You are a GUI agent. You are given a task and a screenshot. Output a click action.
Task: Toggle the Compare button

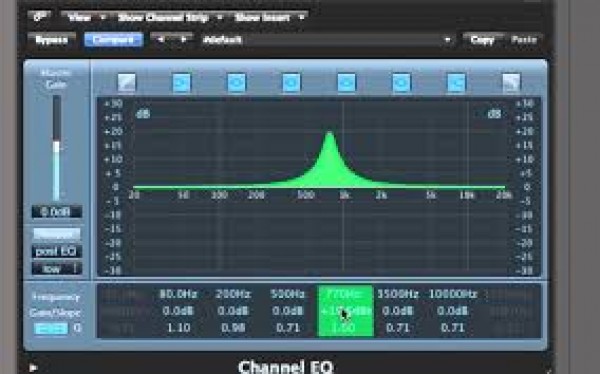tap(114, 40)
